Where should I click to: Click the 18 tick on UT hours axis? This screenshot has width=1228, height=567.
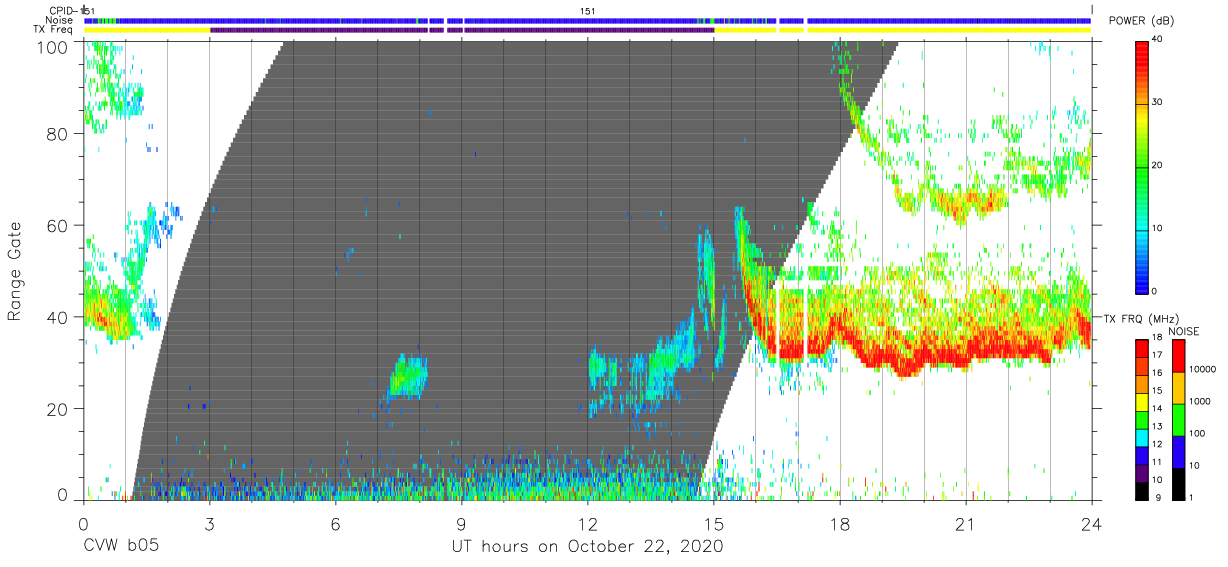click(839, 523)
